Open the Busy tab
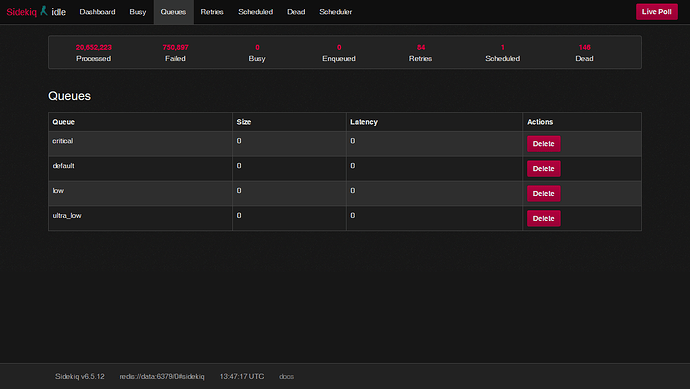The image size is (690, 389). click(138, 12)
